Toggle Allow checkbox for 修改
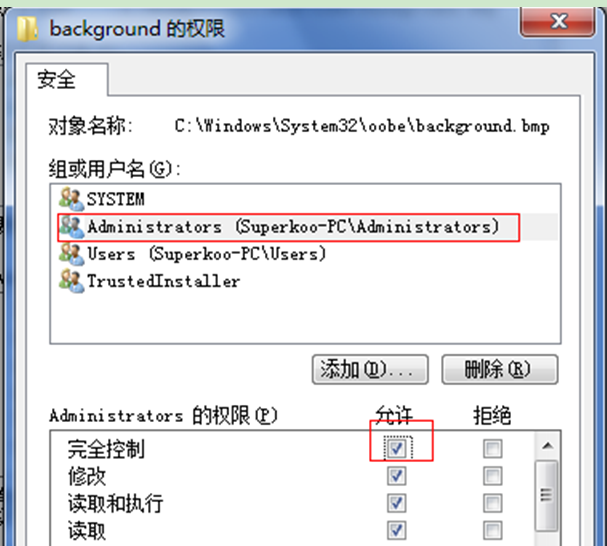607x546 pixels. click(x=397, y=476)
